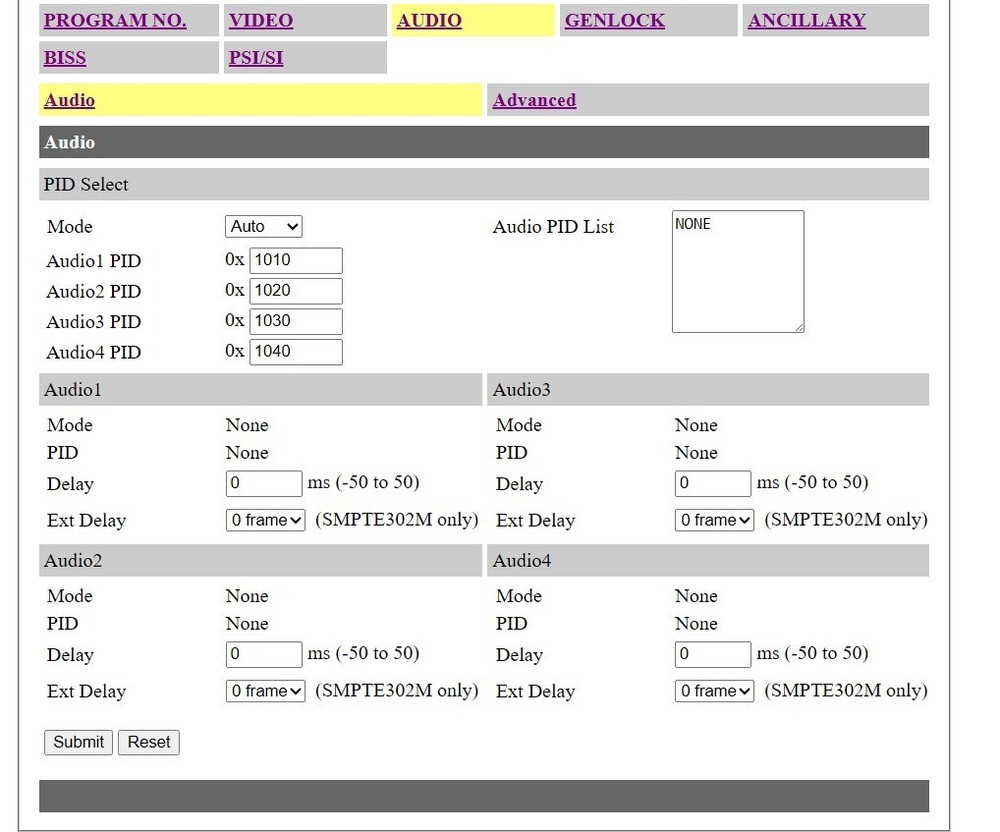Select the Audio sub-tab link
1000x832 pixels.
point(70,100)
